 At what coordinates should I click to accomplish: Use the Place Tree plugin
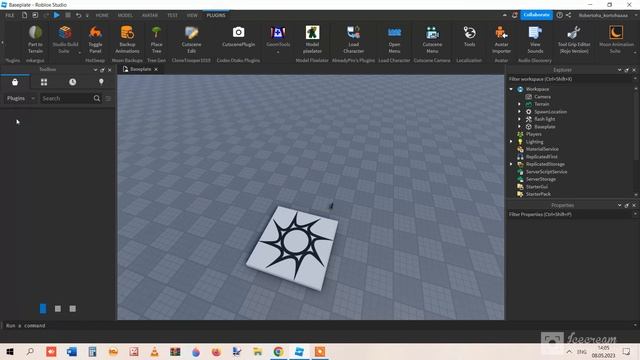[156, 39]
